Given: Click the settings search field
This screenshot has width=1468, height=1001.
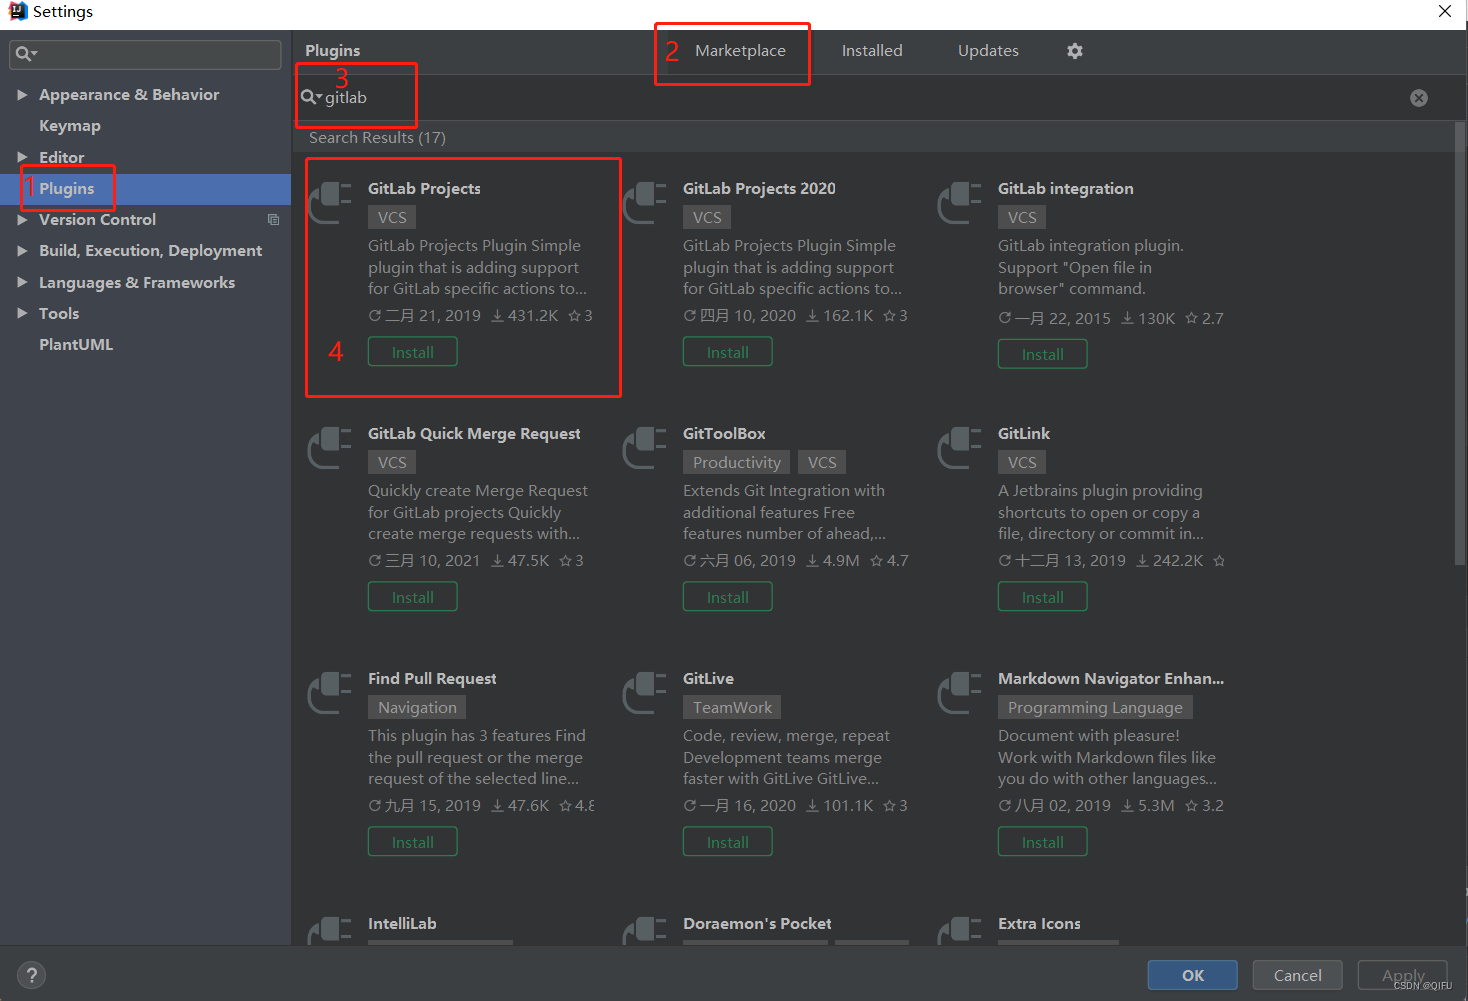Looking at the screenshot, I should tap(145, 54).
